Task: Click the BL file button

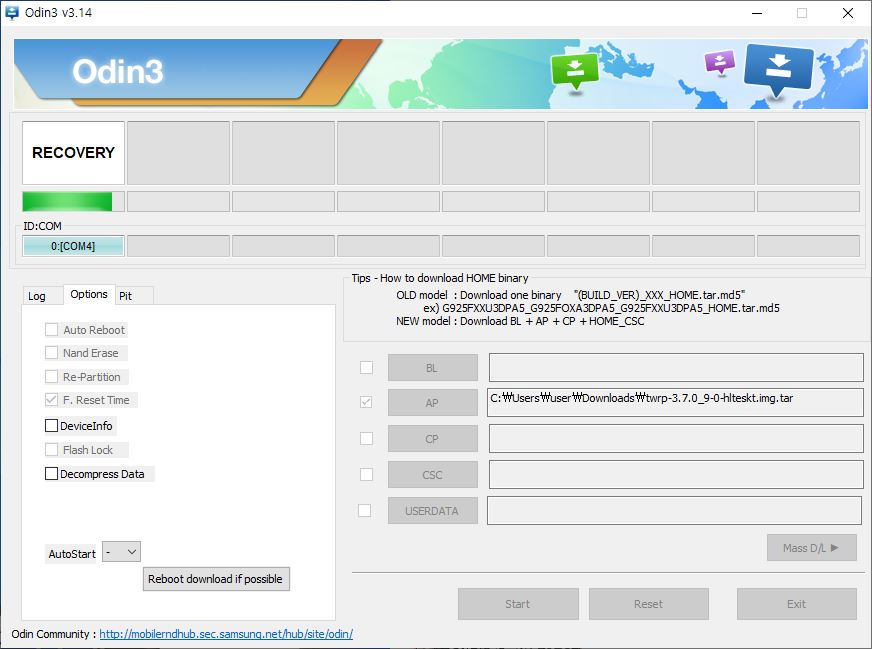Action: 433,368
